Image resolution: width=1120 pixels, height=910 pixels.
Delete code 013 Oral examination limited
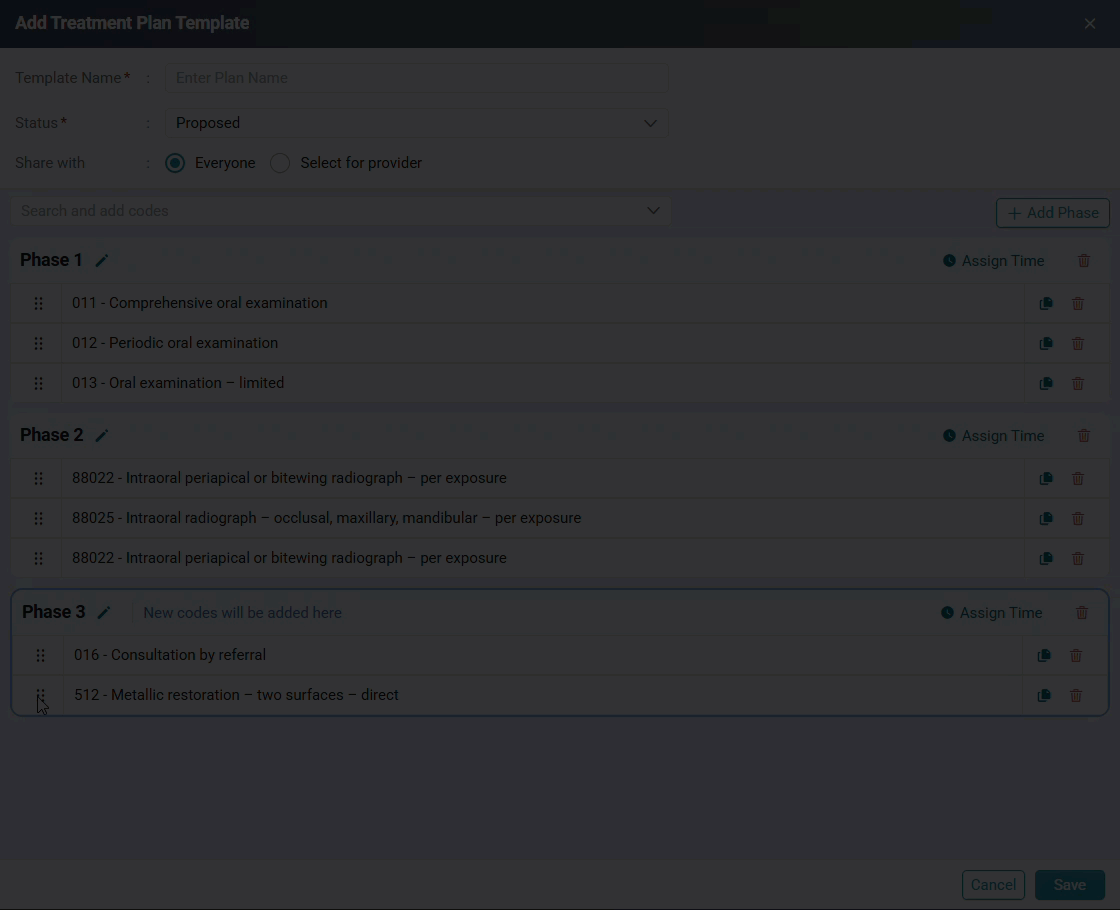(1078, 384)
